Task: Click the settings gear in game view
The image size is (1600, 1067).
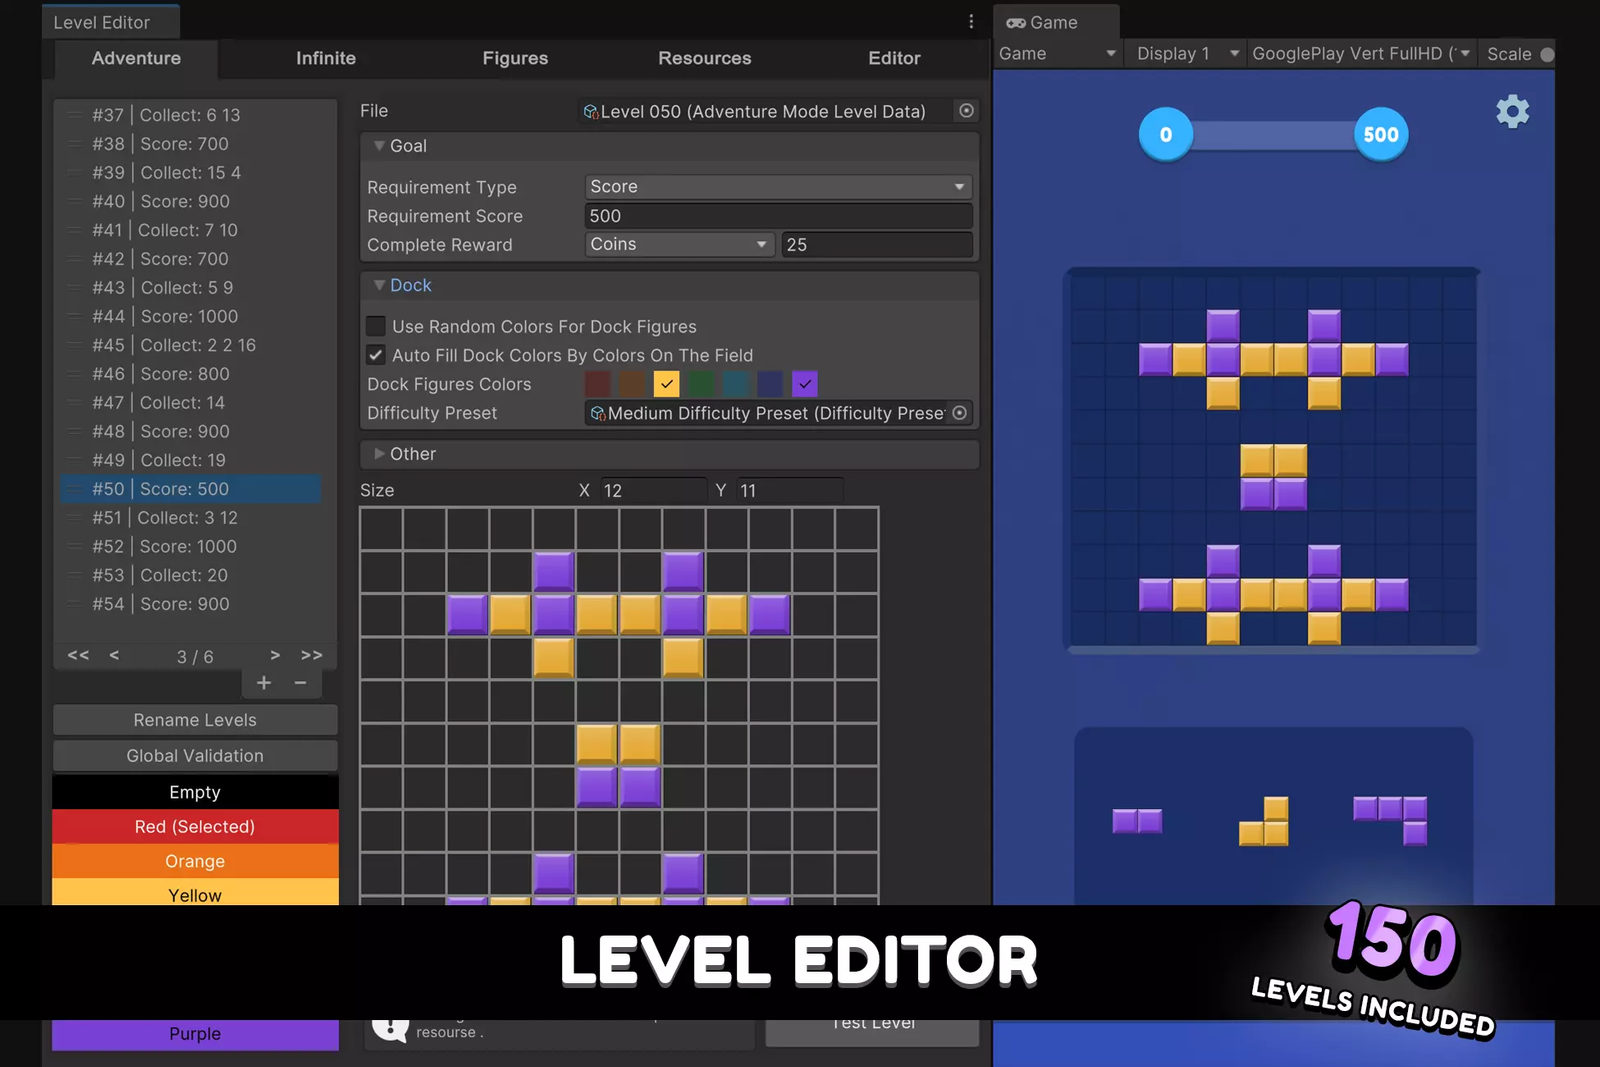Action: pos(1512,111)
